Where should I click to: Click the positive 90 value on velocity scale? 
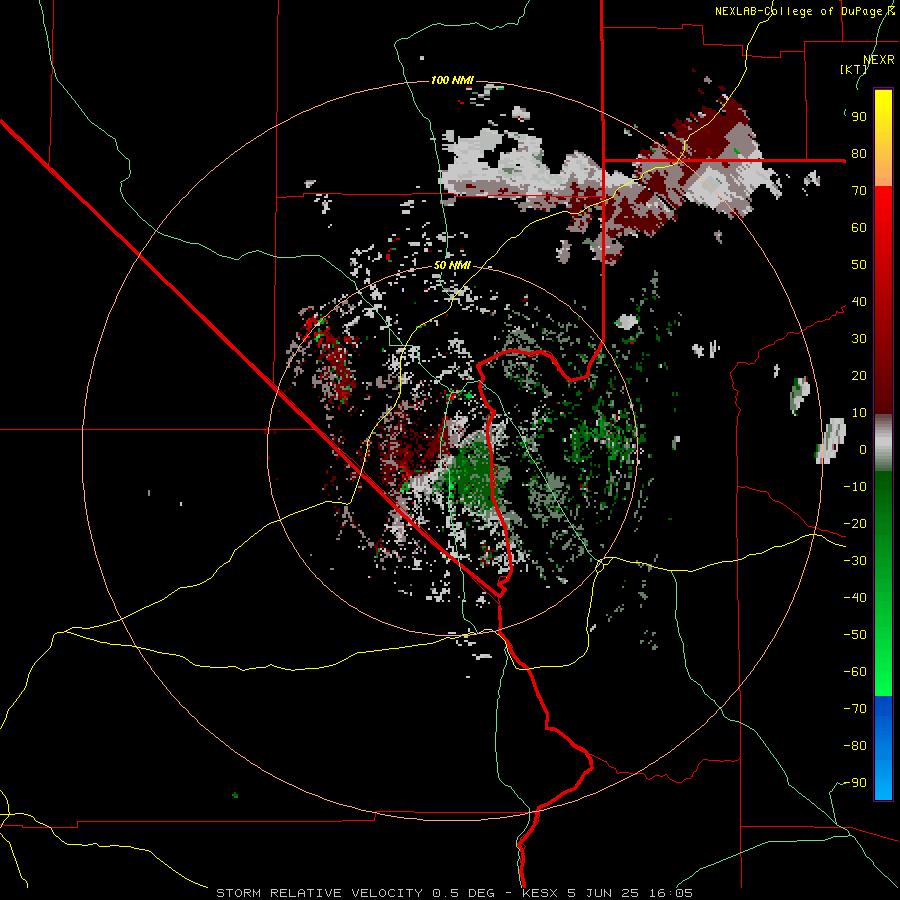click(x=859, y=117)
